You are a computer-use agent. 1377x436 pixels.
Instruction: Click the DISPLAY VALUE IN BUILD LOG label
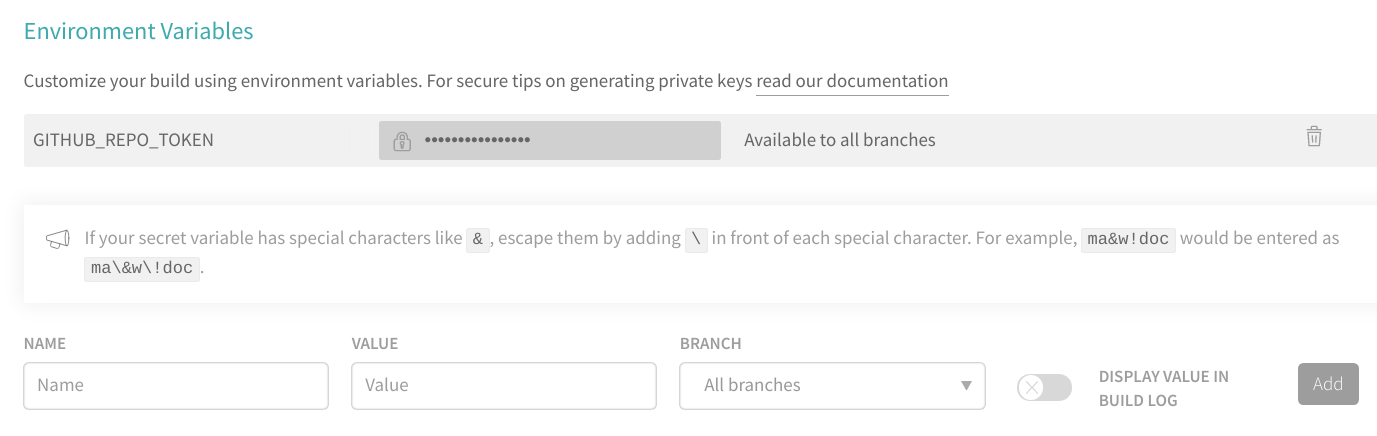click(x=1164, y=388)
